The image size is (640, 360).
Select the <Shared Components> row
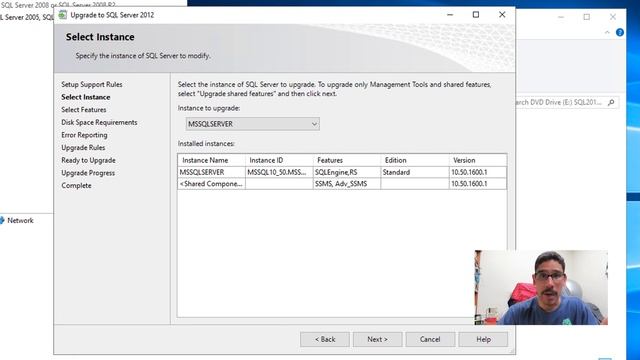pos(342,184)
